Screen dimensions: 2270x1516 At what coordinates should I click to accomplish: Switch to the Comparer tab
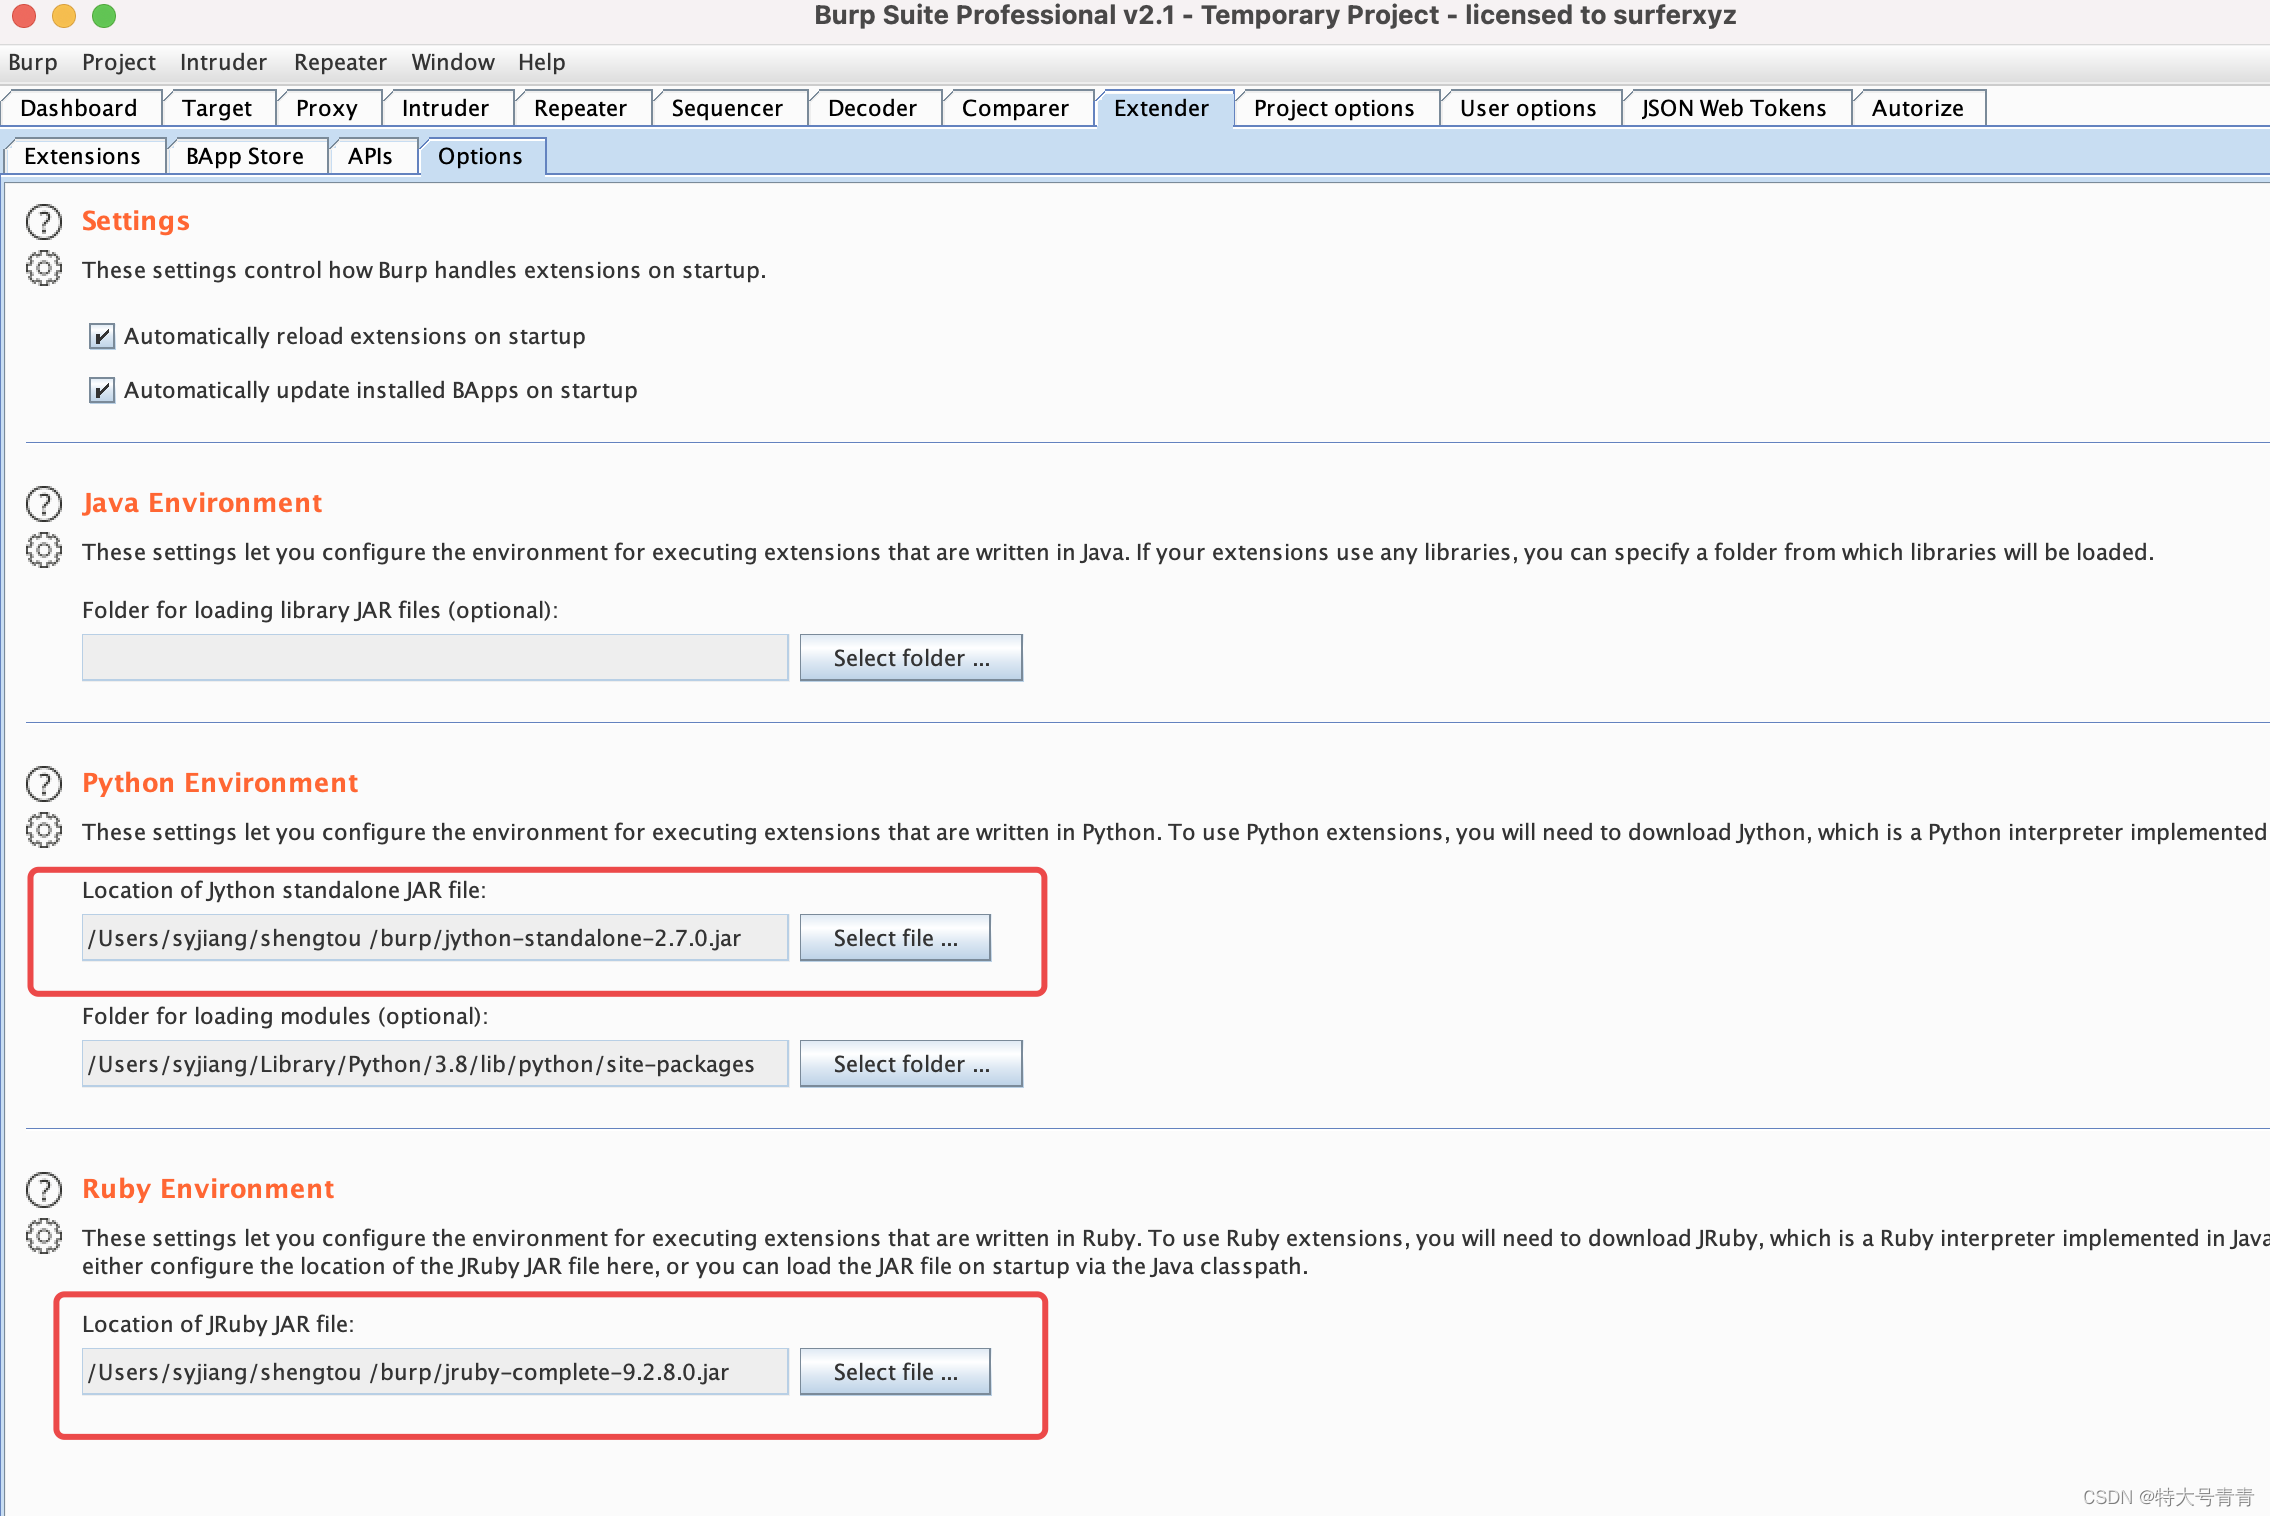coord(1016,108)
